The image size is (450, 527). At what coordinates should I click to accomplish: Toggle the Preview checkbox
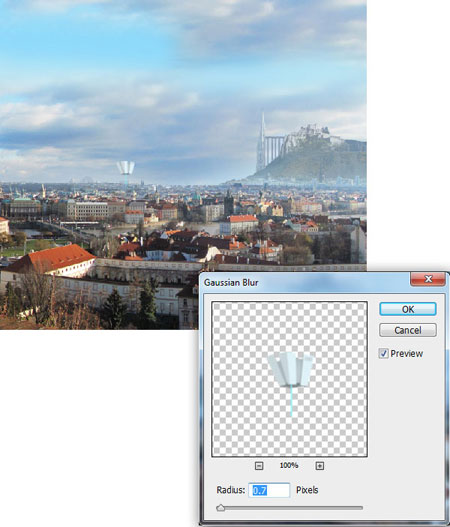[383, 353]
